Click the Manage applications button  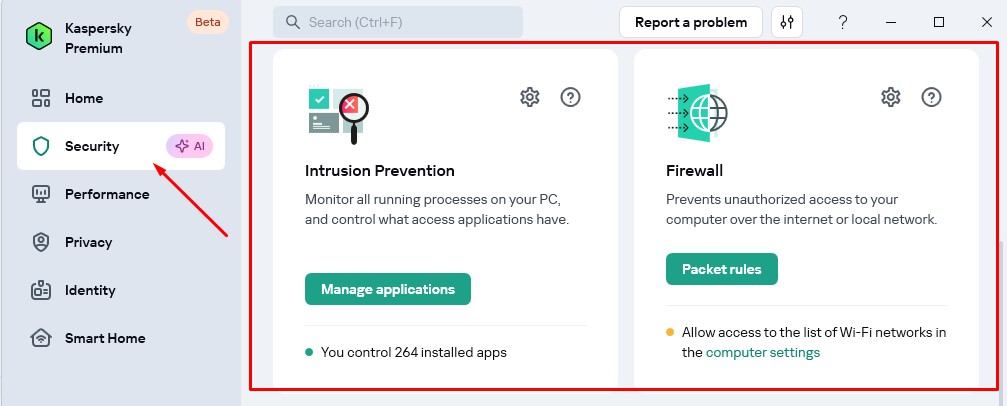pyautogui.click(x=388, y=289)
